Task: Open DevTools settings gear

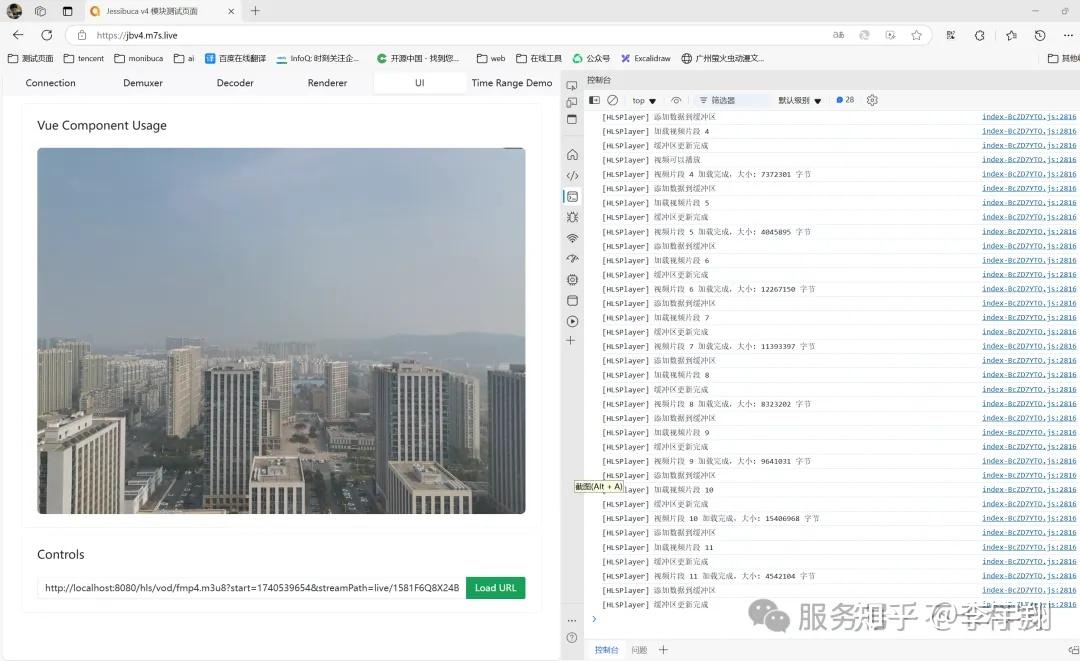Action: (x=872, y=100)
